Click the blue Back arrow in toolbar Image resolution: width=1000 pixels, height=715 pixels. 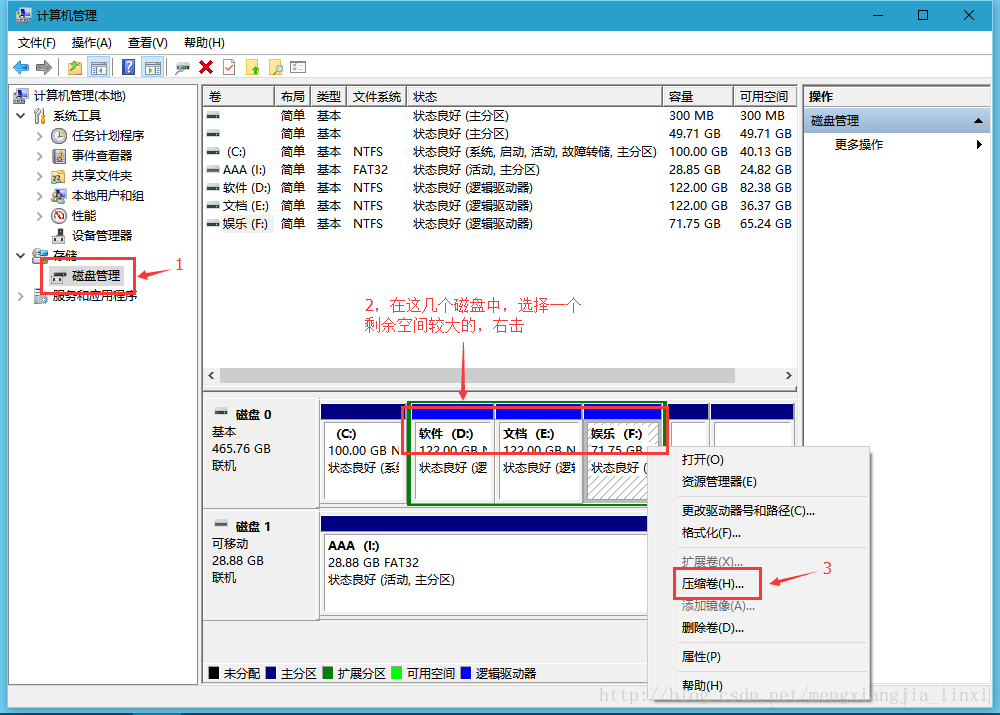[21, 67]
